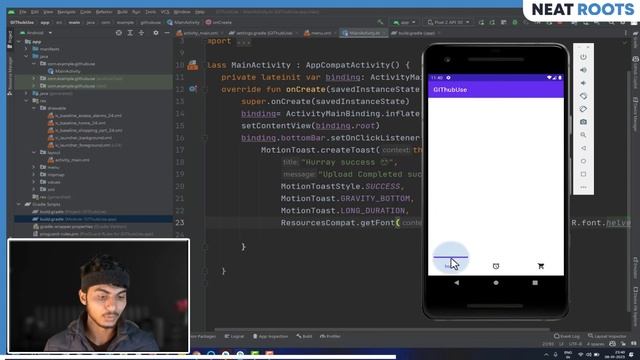Screen dimensions: 640x360
Task: Click the green debug bug icon
Action: (x=515, y=22)
